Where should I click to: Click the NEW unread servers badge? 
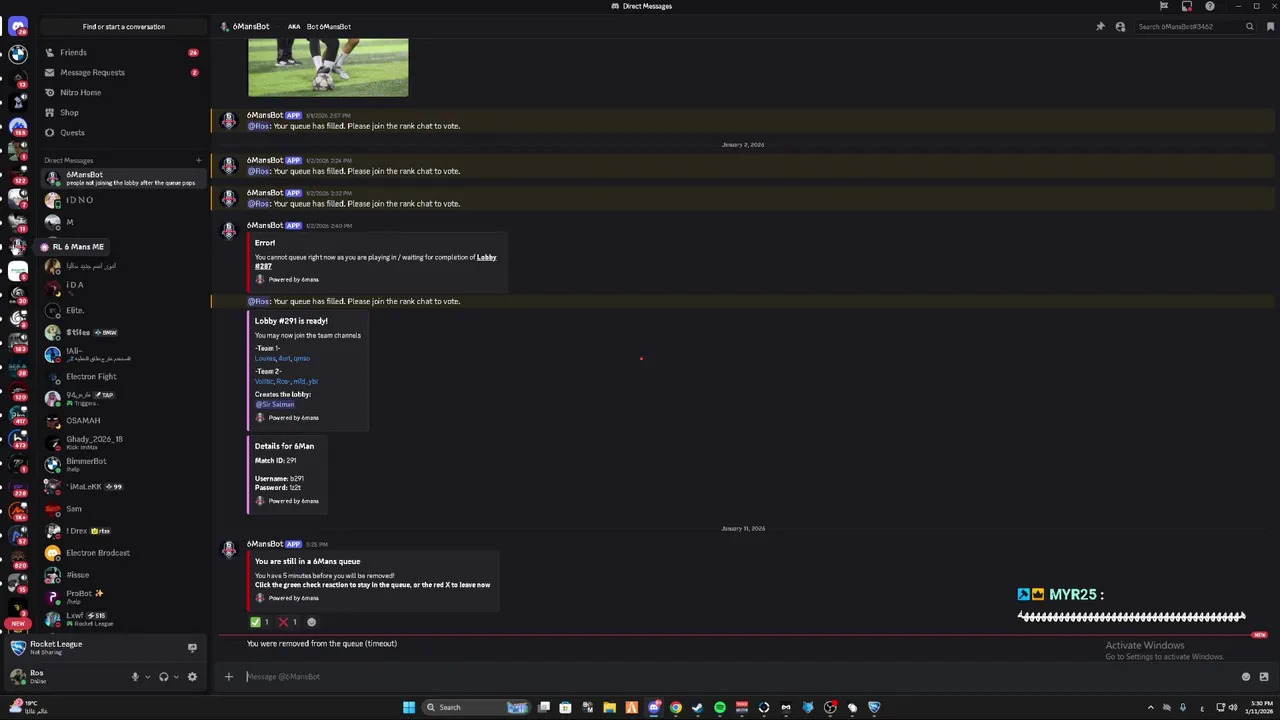click(17, 623)
